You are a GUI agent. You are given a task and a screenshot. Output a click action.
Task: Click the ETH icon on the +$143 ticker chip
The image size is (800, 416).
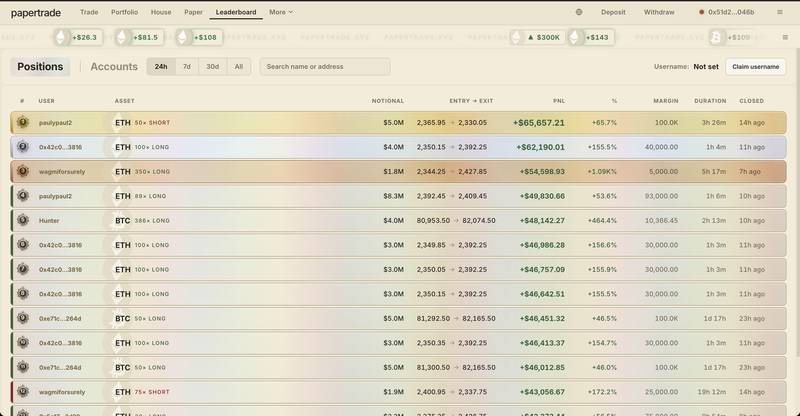pos(576,37)
